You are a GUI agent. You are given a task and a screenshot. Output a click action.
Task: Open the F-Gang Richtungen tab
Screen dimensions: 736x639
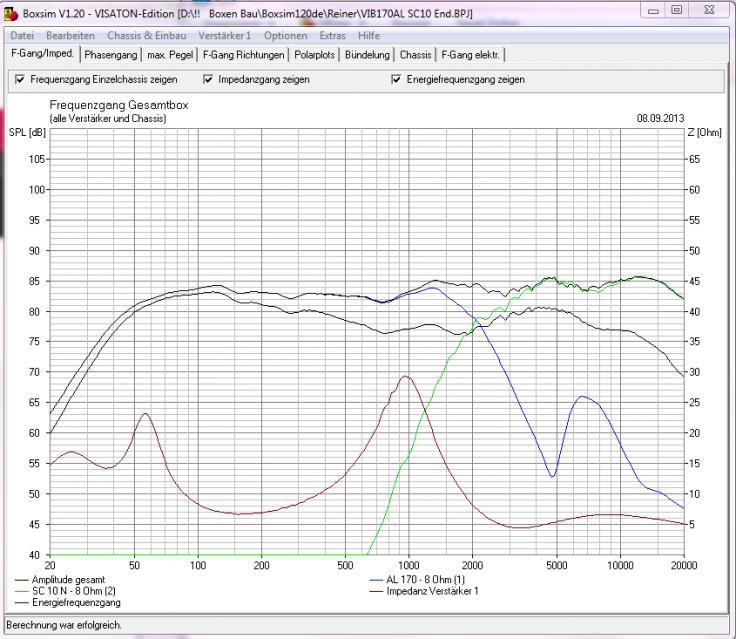(x=244, y=55)
